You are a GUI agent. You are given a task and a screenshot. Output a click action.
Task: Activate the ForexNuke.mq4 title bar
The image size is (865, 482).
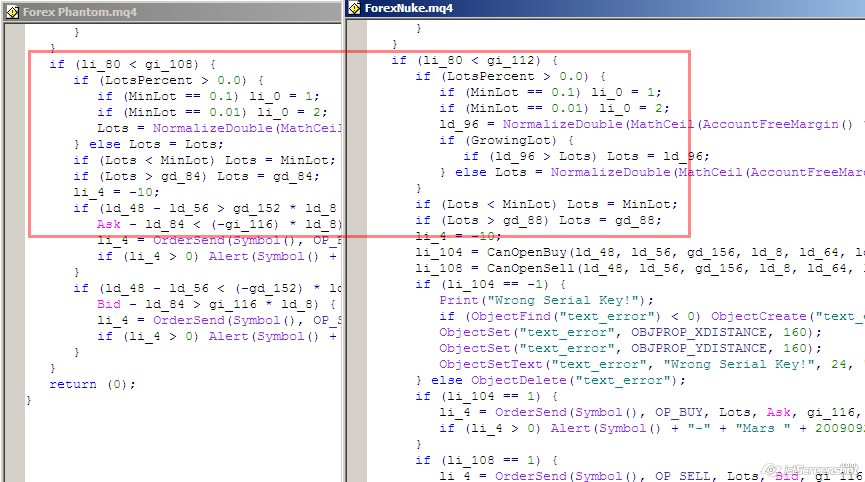[606, 8]
